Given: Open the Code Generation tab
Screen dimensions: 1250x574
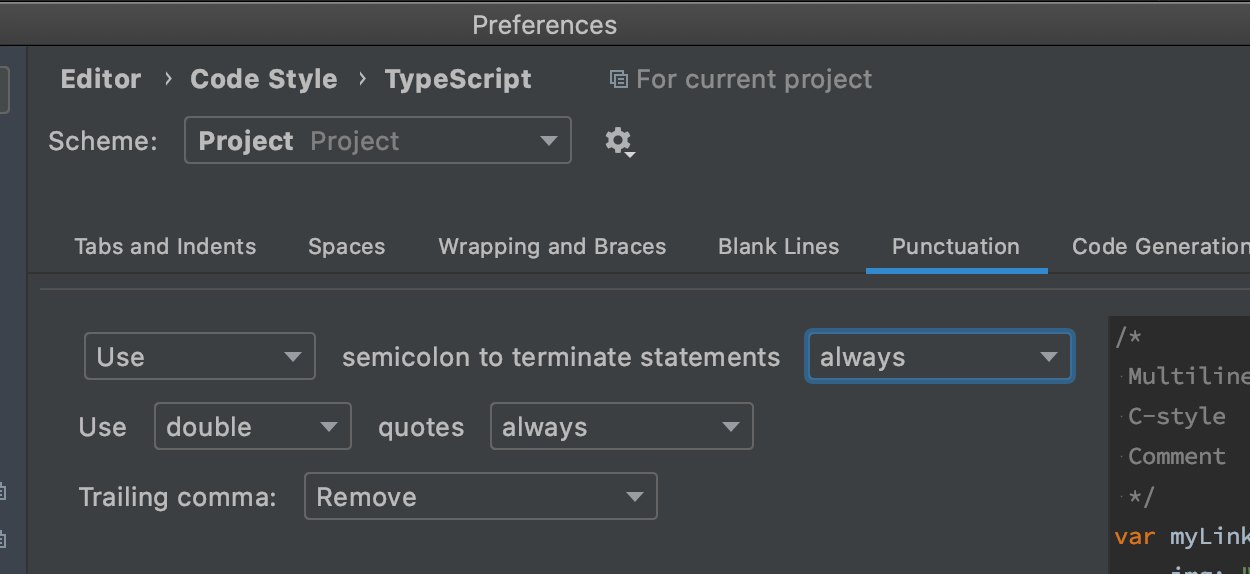Looking at the screenshot, I should 1160,247.
